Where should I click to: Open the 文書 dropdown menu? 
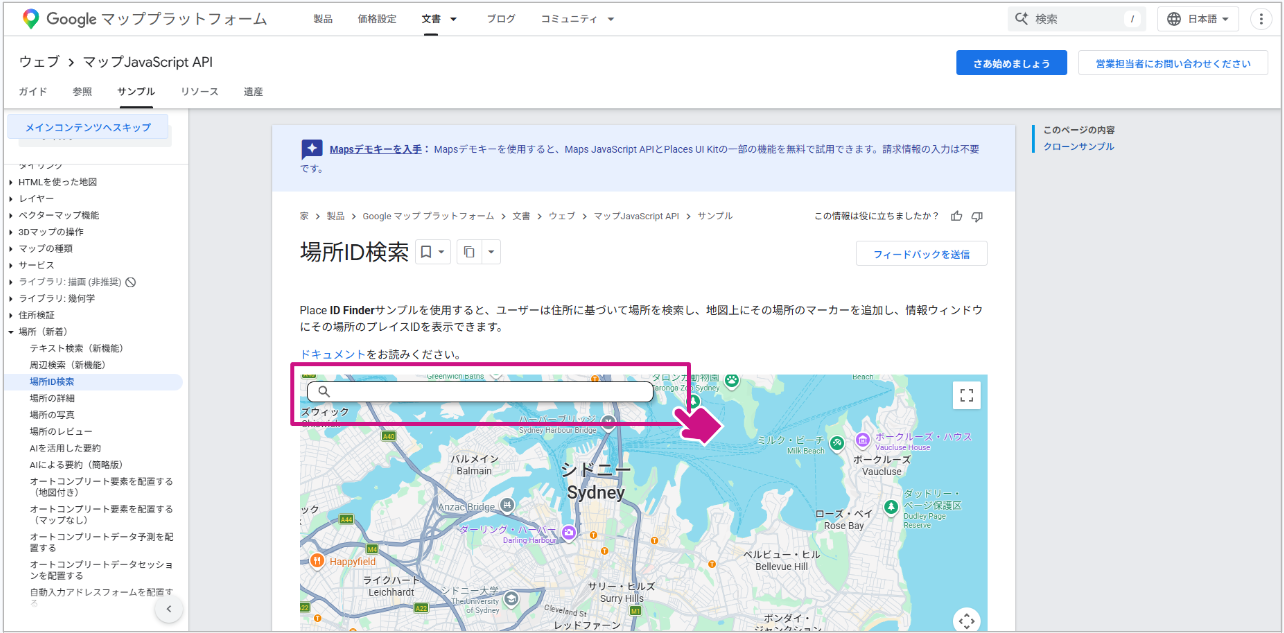(439, 19)
